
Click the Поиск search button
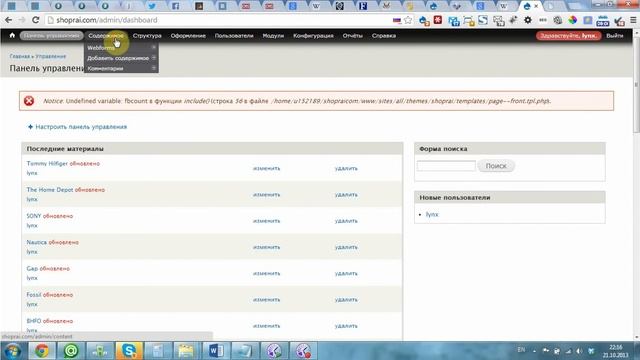click(x=496, y=166)
